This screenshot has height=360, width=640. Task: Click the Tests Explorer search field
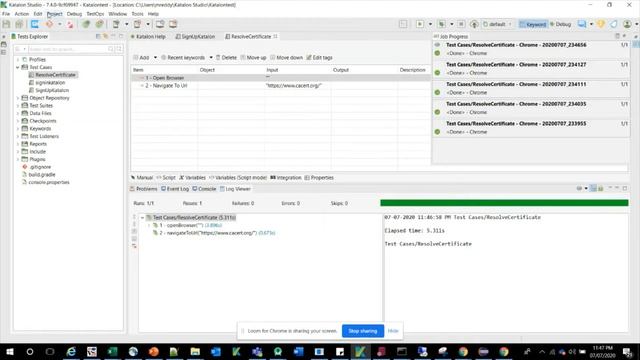[x=69, y=49]
